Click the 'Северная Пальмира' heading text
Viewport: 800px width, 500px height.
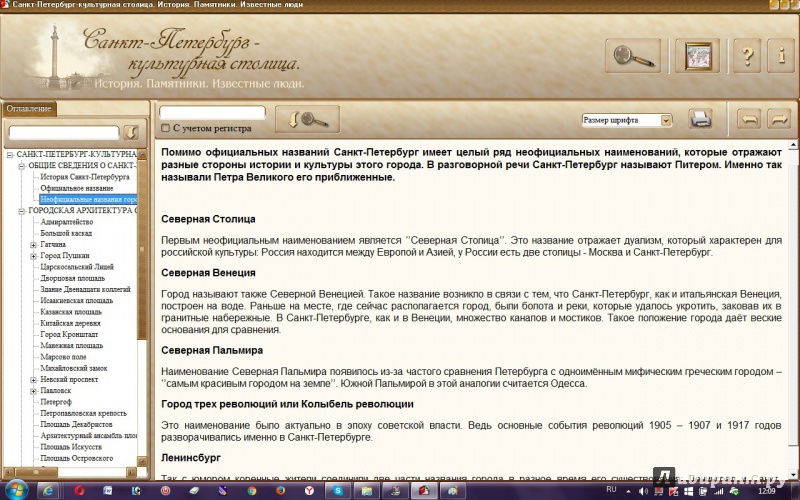pos(212,351)
